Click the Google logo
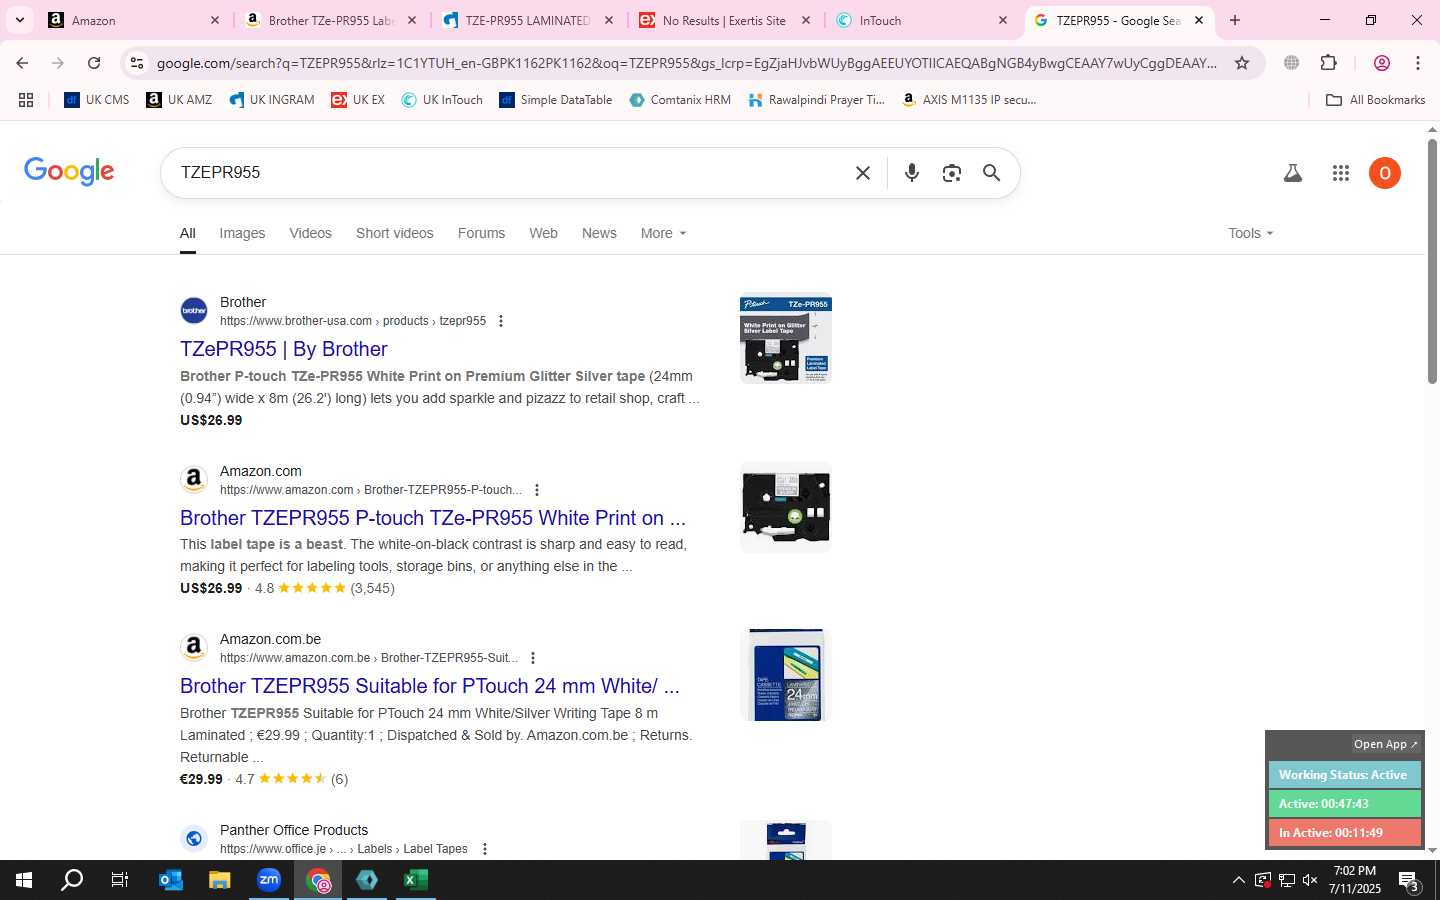 click(x=69, y=172)
